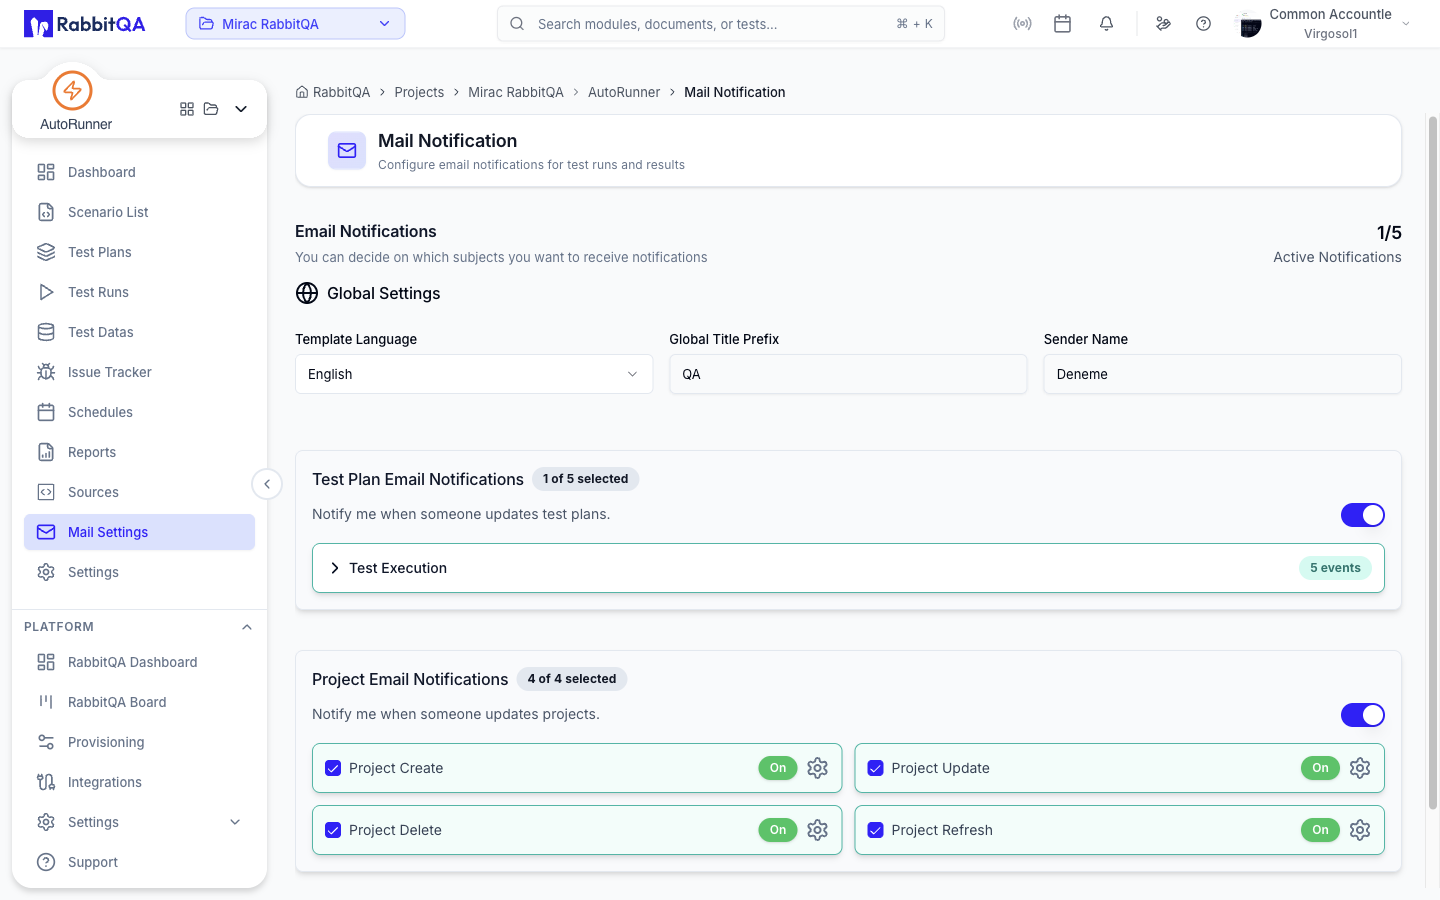Image resolution: width=1440 pixels, height=900 pixels.
Task: Open the help question mark icon
Action: (1204, 24)
